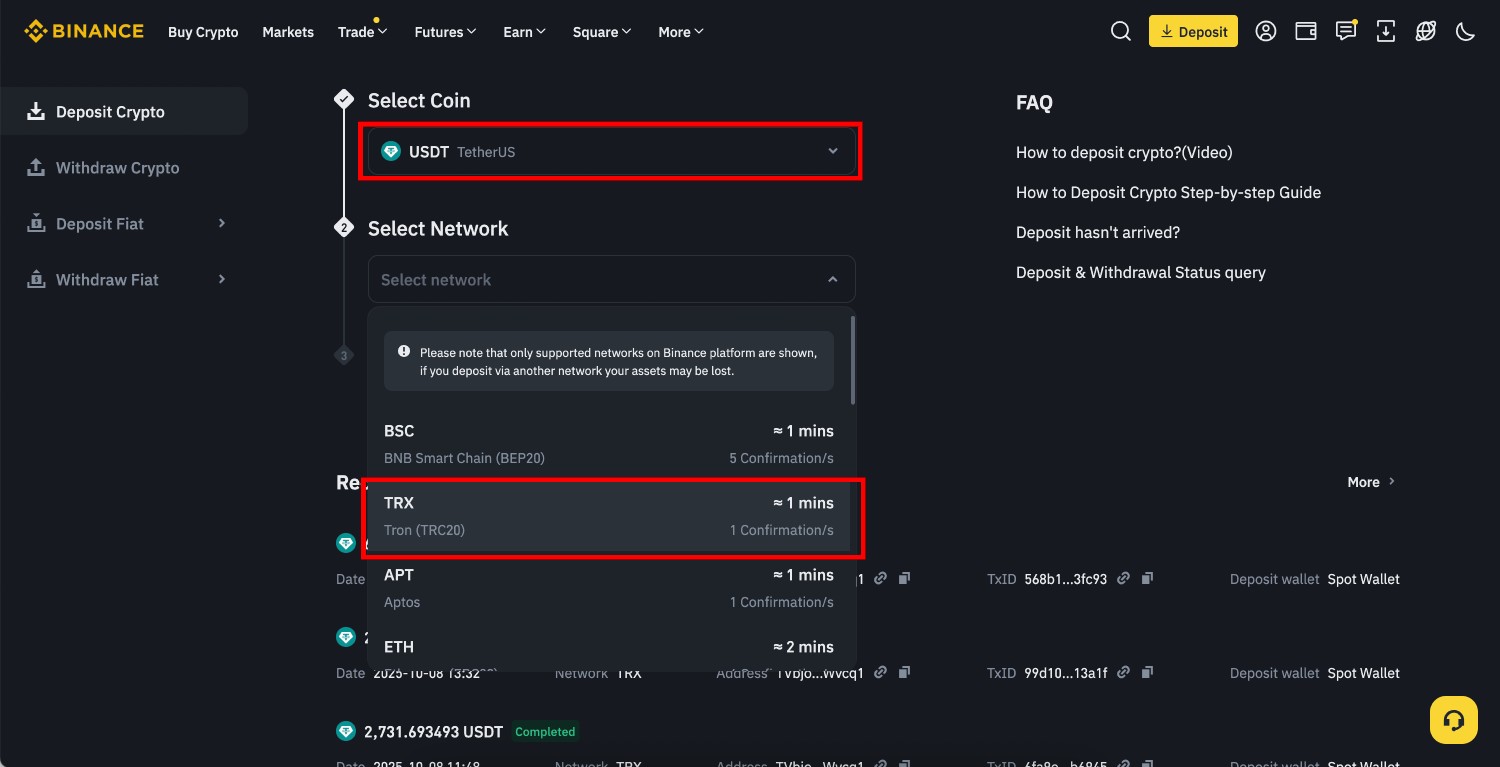This screenshot has height=767, width=1500.
Task: Click the info icon in network notice
Action: point(404,352)
